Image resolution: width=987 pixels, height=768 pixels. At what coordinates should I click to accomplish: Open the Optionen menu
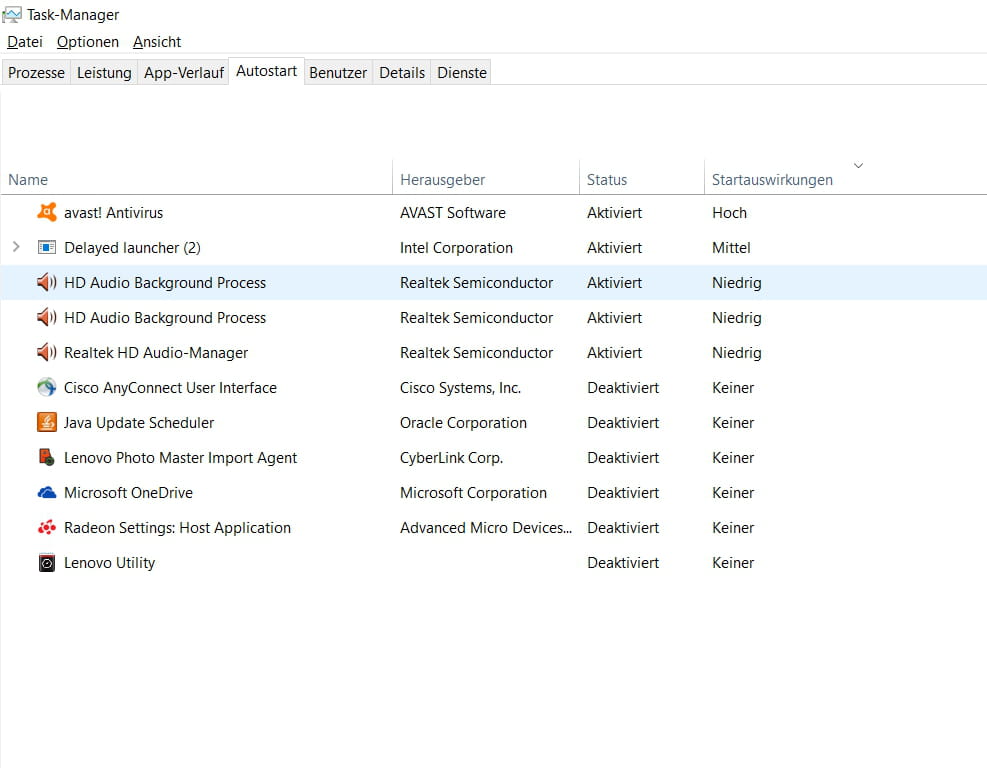[x=87, y=42]
